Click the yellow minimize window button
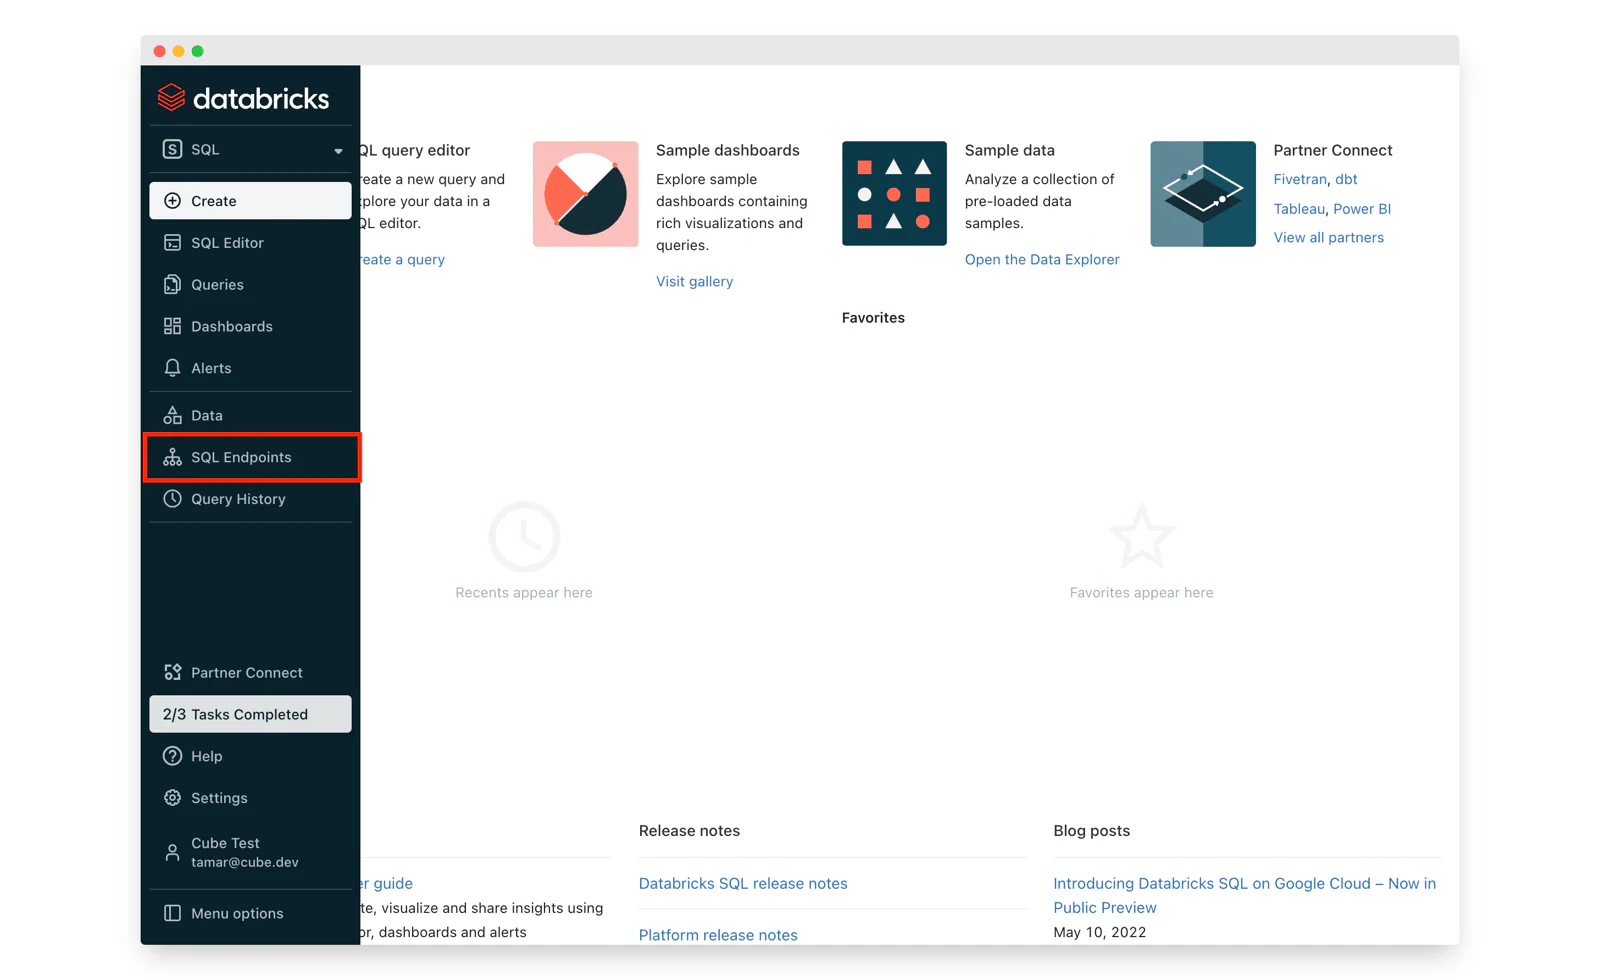This screenshot has width=1600, height=980. pyautogui.click(x=178, y=51)
